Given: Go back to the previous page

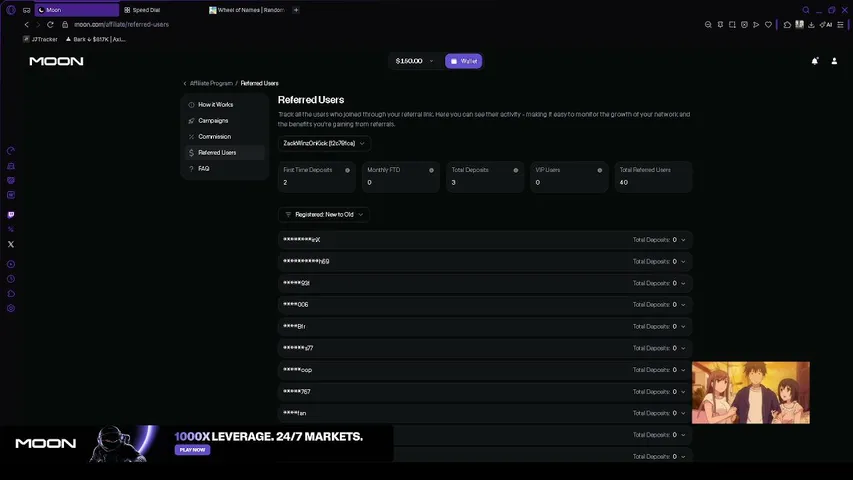Looking at the screenshot, I should click(x=26, y=24).
